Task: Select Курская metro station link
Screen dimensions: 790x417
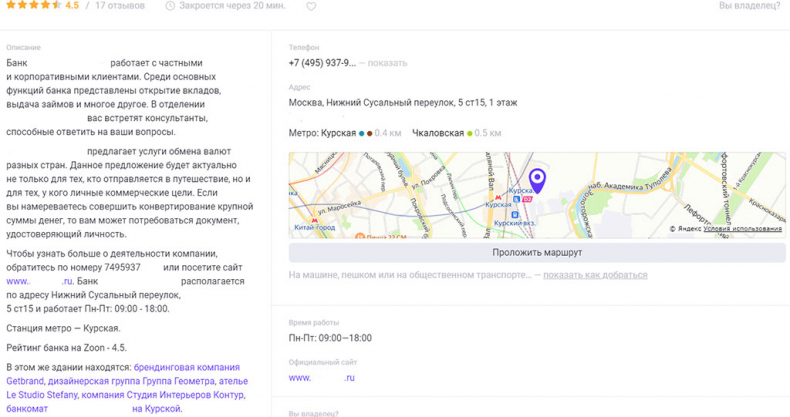Action: coord(338,133)
